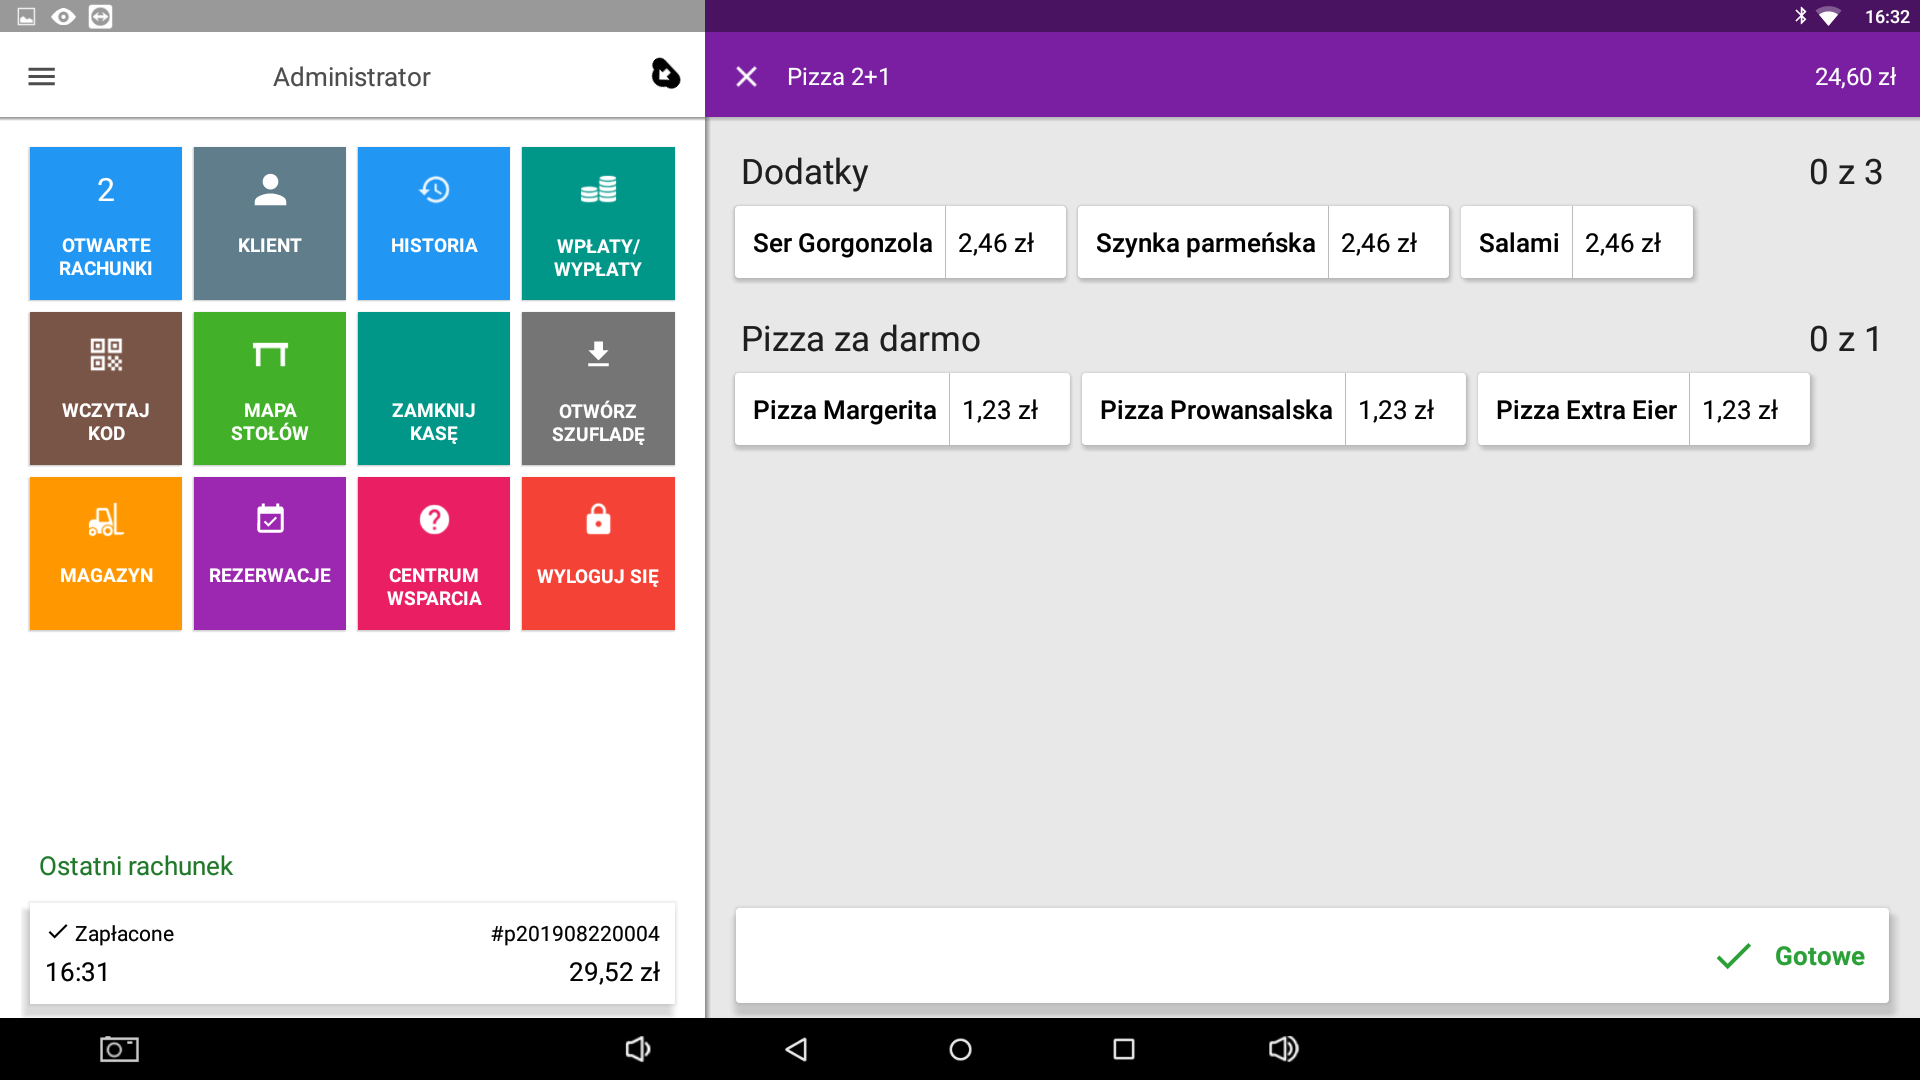The height and width of the screenshot is (1080, 1920).
Task: Close the Pizza 2+1 dialog
Action: click(x=746, y=77)
